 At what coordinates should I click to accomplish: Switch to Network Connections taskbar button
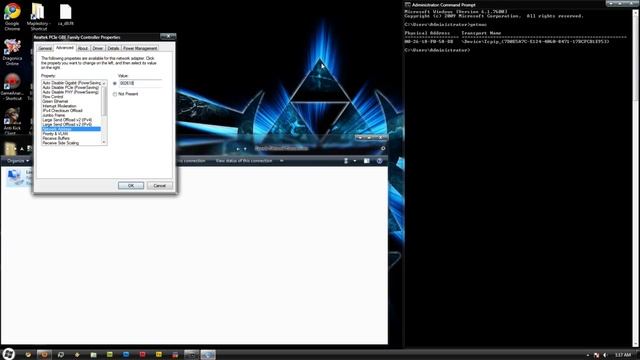pyautogui.click(x=208, y=355)
